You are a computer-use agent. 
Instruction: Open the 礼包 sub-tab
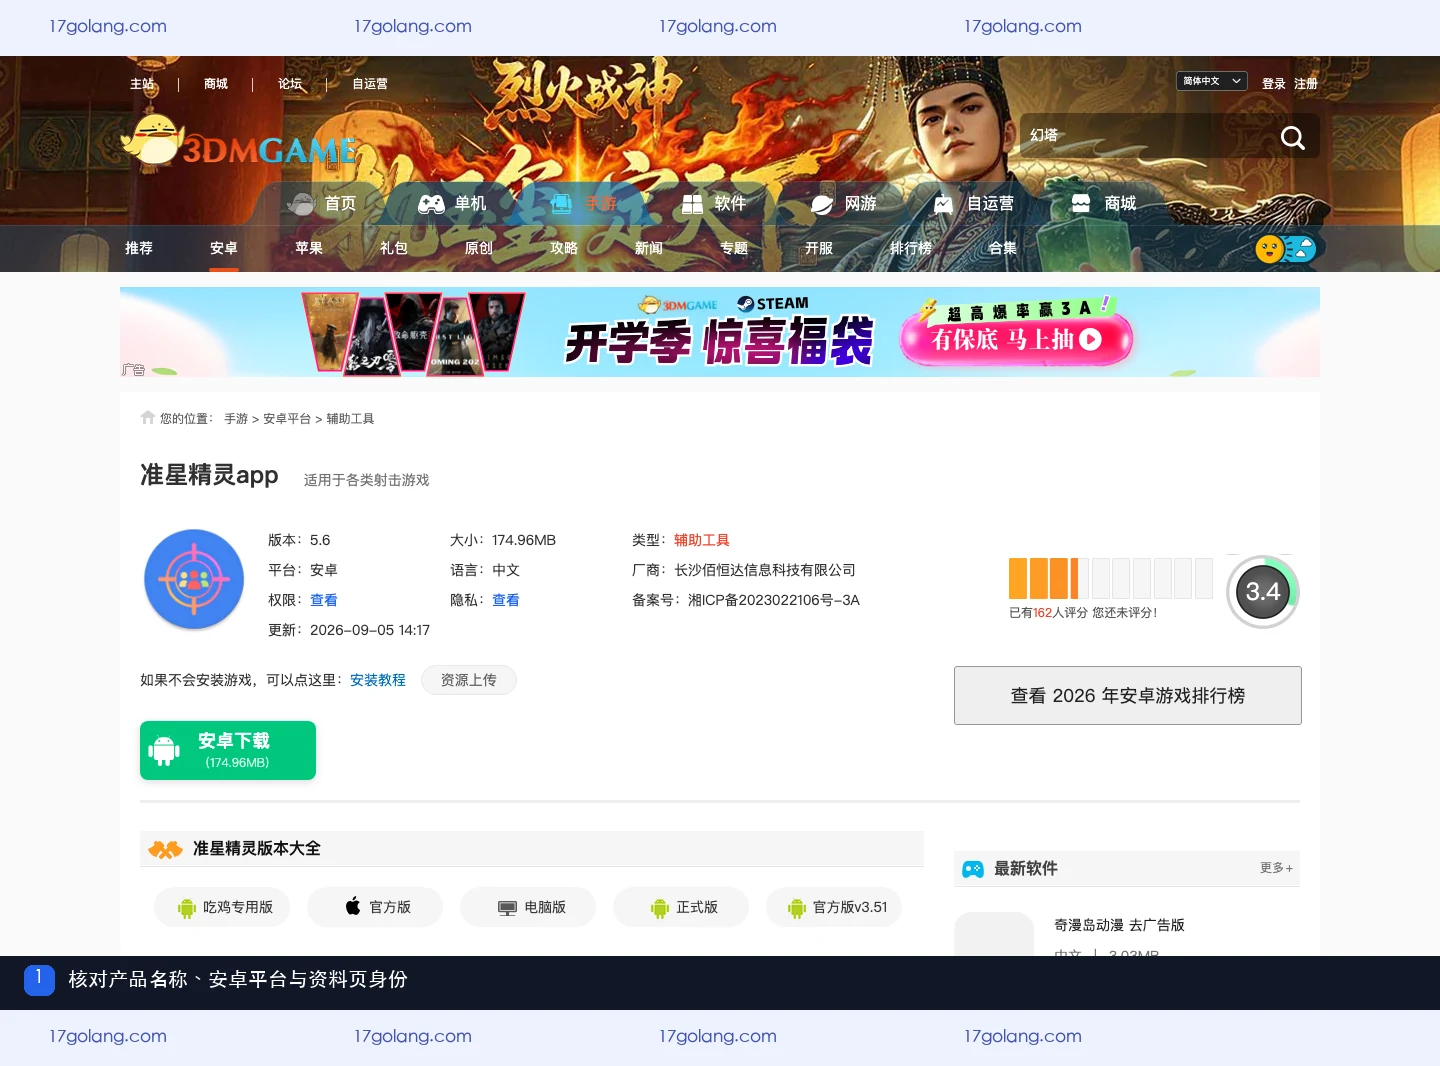tap(394, 248)
